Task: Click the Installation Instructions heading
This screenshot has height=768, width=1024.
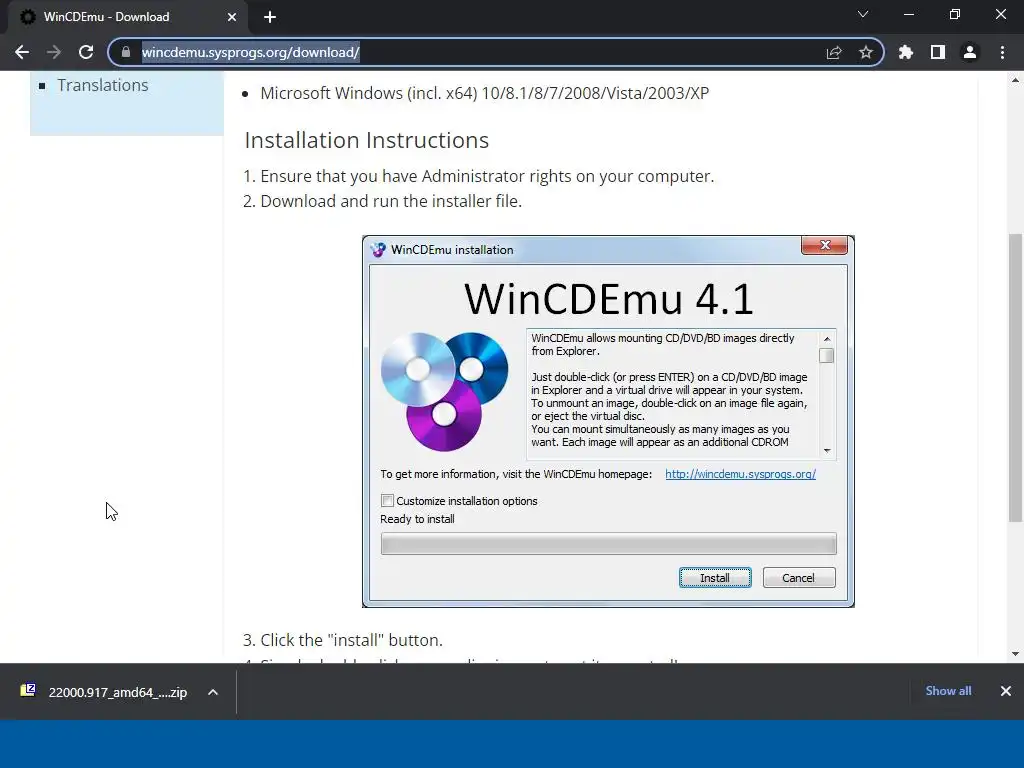Action: 366,140
